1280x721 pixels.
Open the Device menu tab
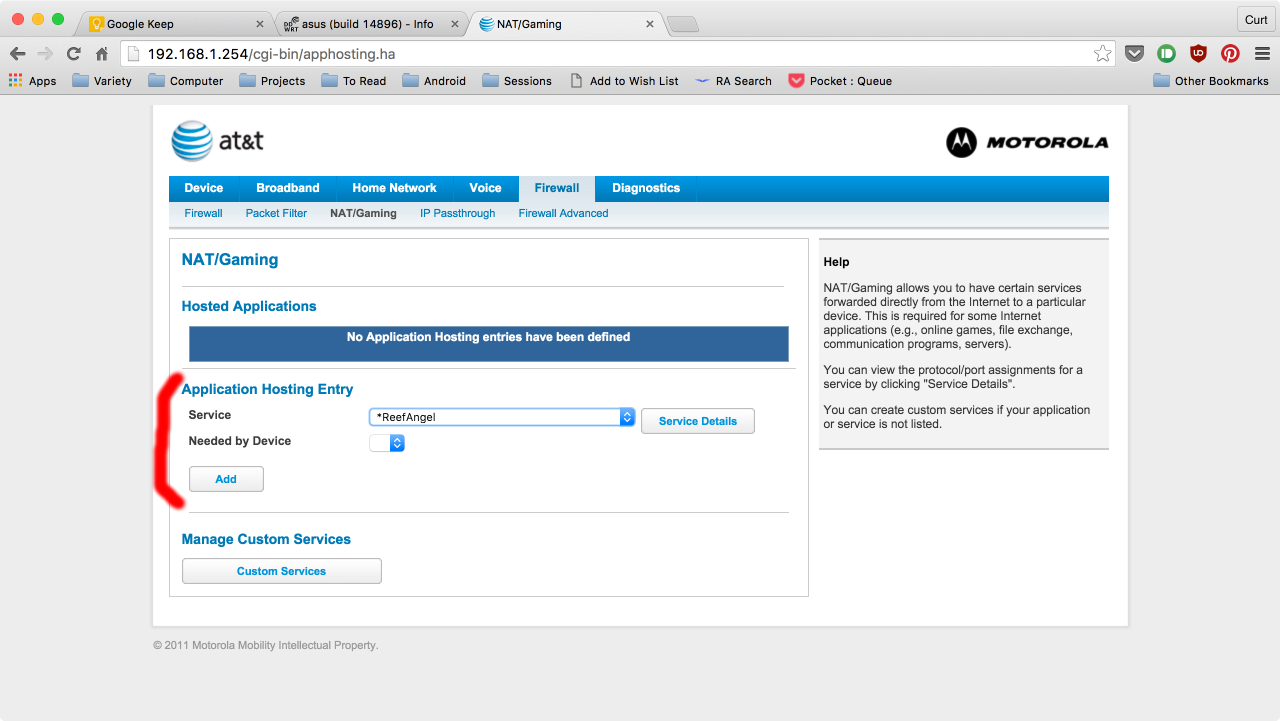204,188
